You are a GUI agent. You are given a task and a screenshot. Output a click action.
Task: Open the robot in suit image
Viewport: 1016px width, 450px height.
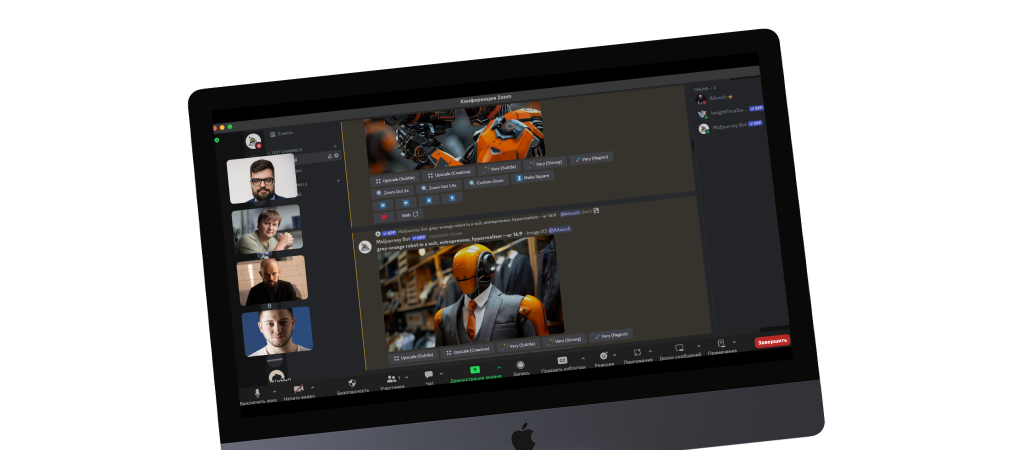click(470, 293)
